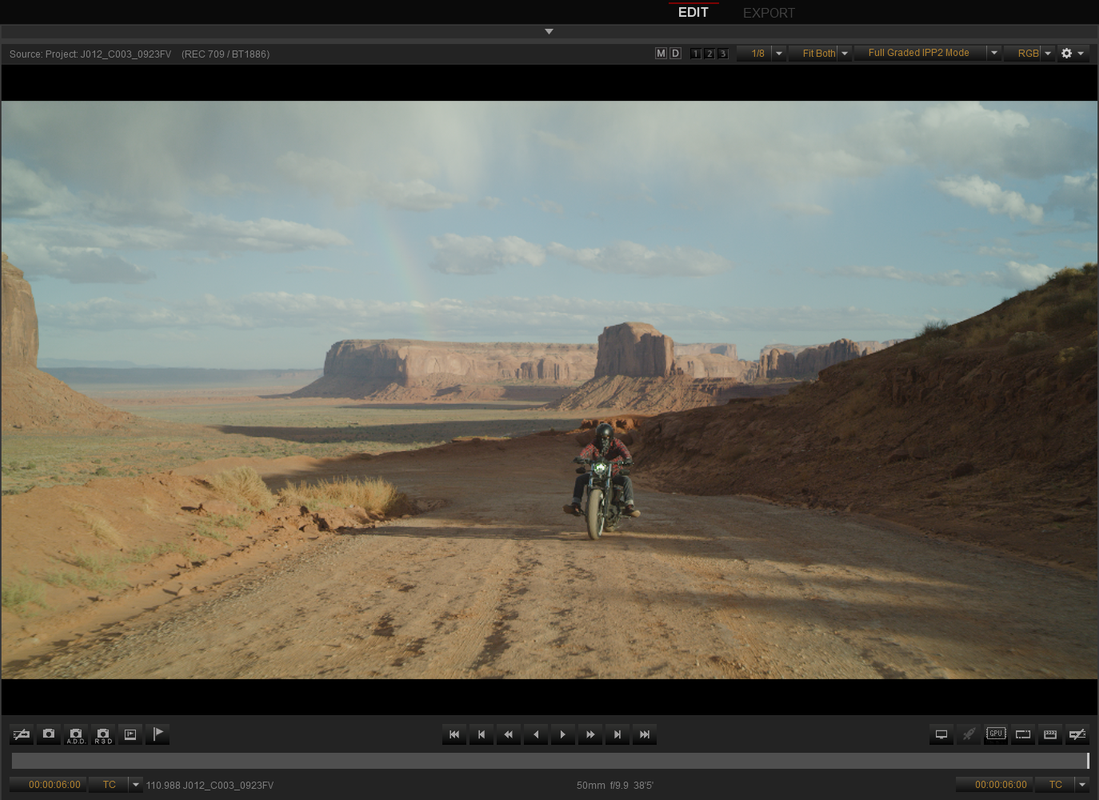Toggle the D button in viewer toolbar

tap(675, 53)
